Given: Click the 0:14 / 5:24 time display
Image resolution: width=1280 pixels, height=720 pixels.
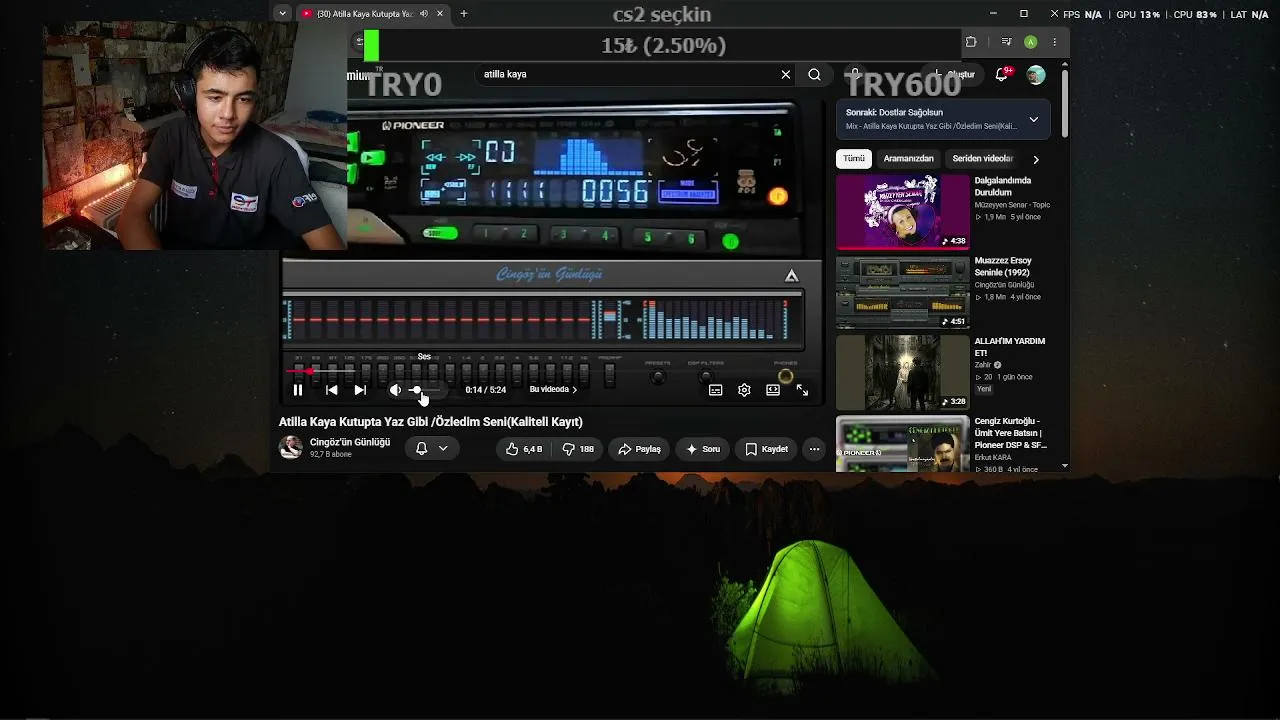Looking at the screenshot, I should [486, 390].
